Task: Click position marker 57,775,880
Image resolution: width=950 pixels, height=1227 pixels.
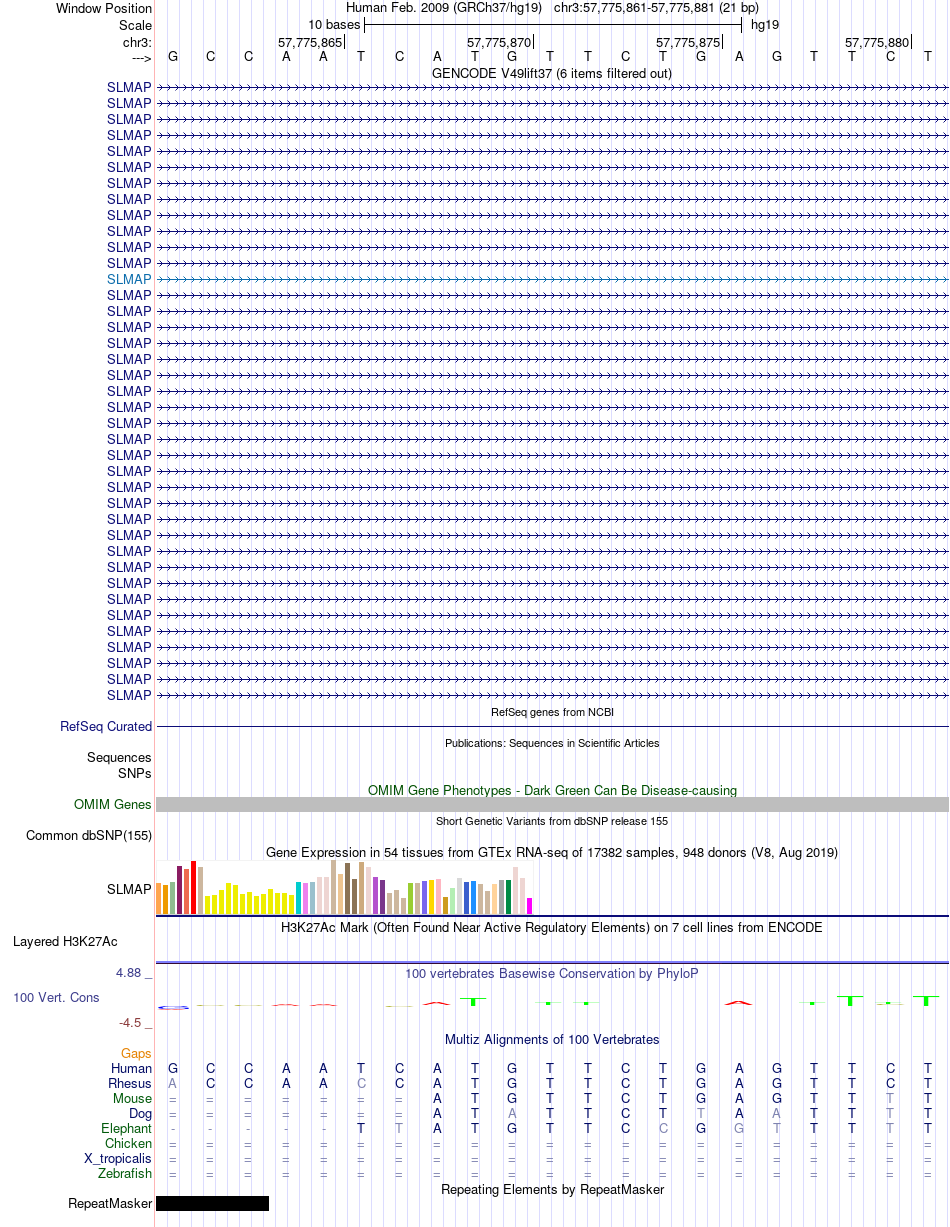Action: 877,43
